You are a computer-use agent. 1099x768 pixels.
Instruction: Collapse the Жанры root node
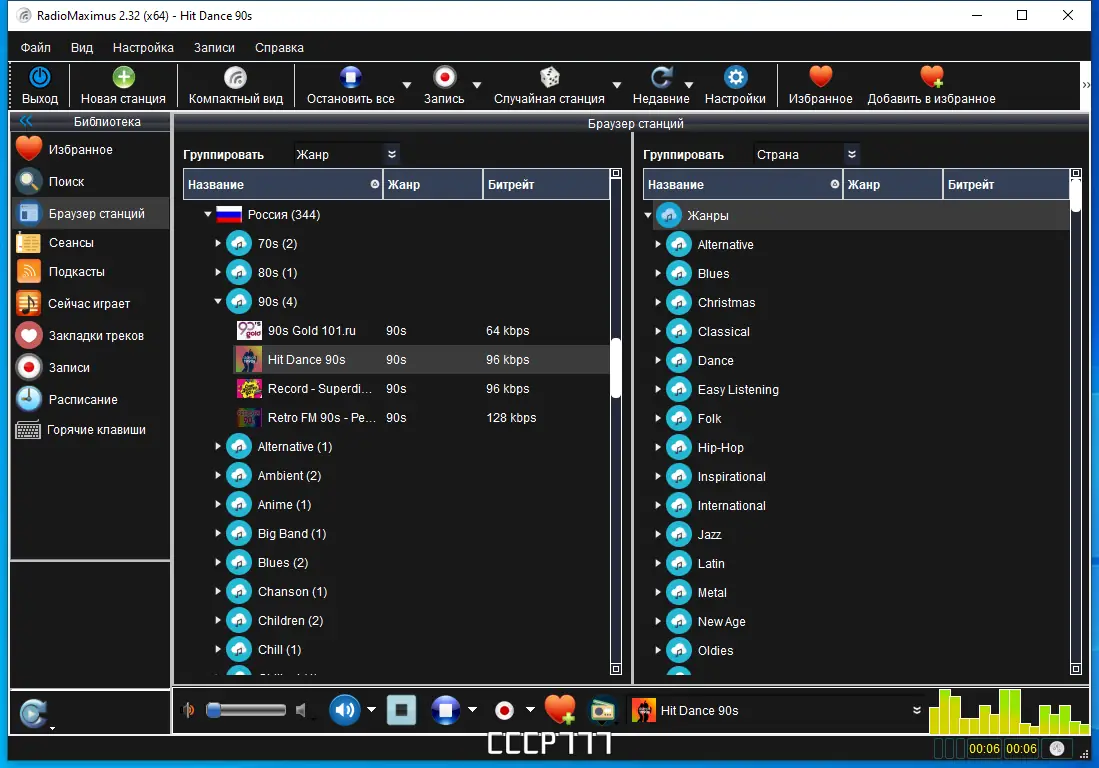point(648,215)
